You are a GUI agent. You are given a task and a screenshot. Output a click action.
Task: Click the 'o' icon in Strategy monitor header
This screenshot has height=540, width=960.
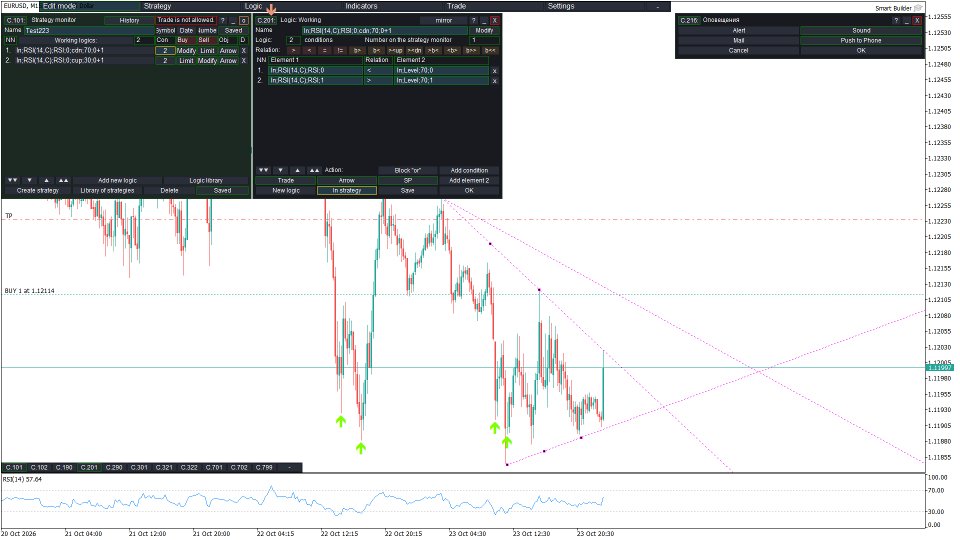click(x=244, y=20)
